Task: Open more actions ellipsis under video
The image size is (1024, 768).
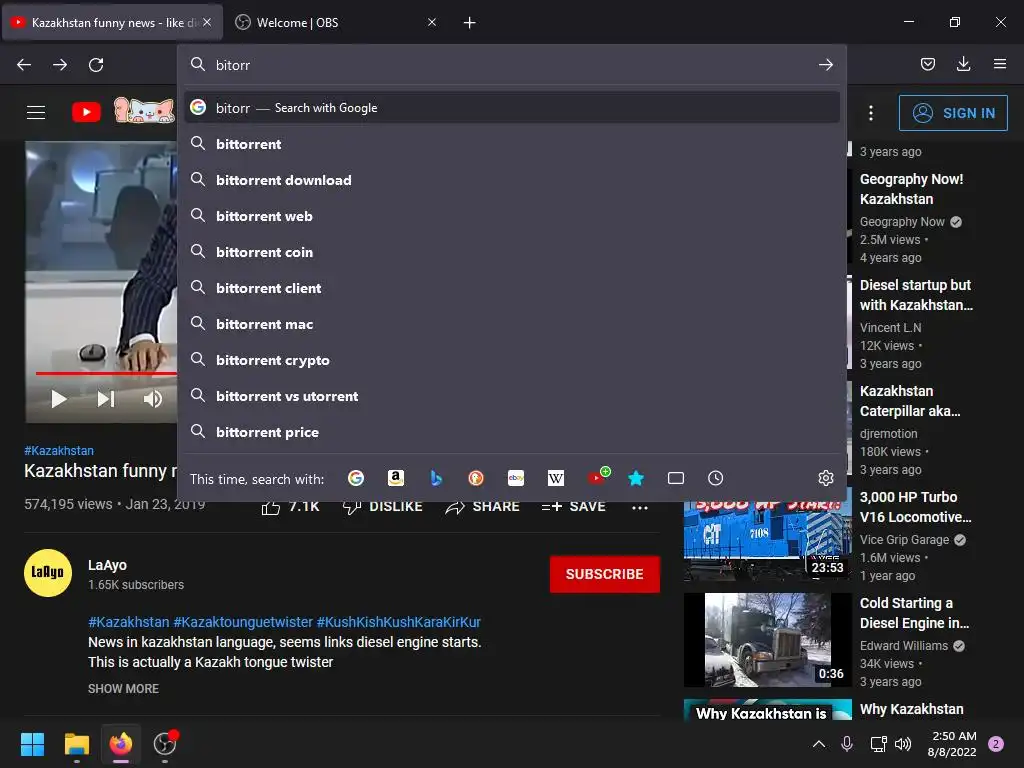Action: [x=640, y=507]
